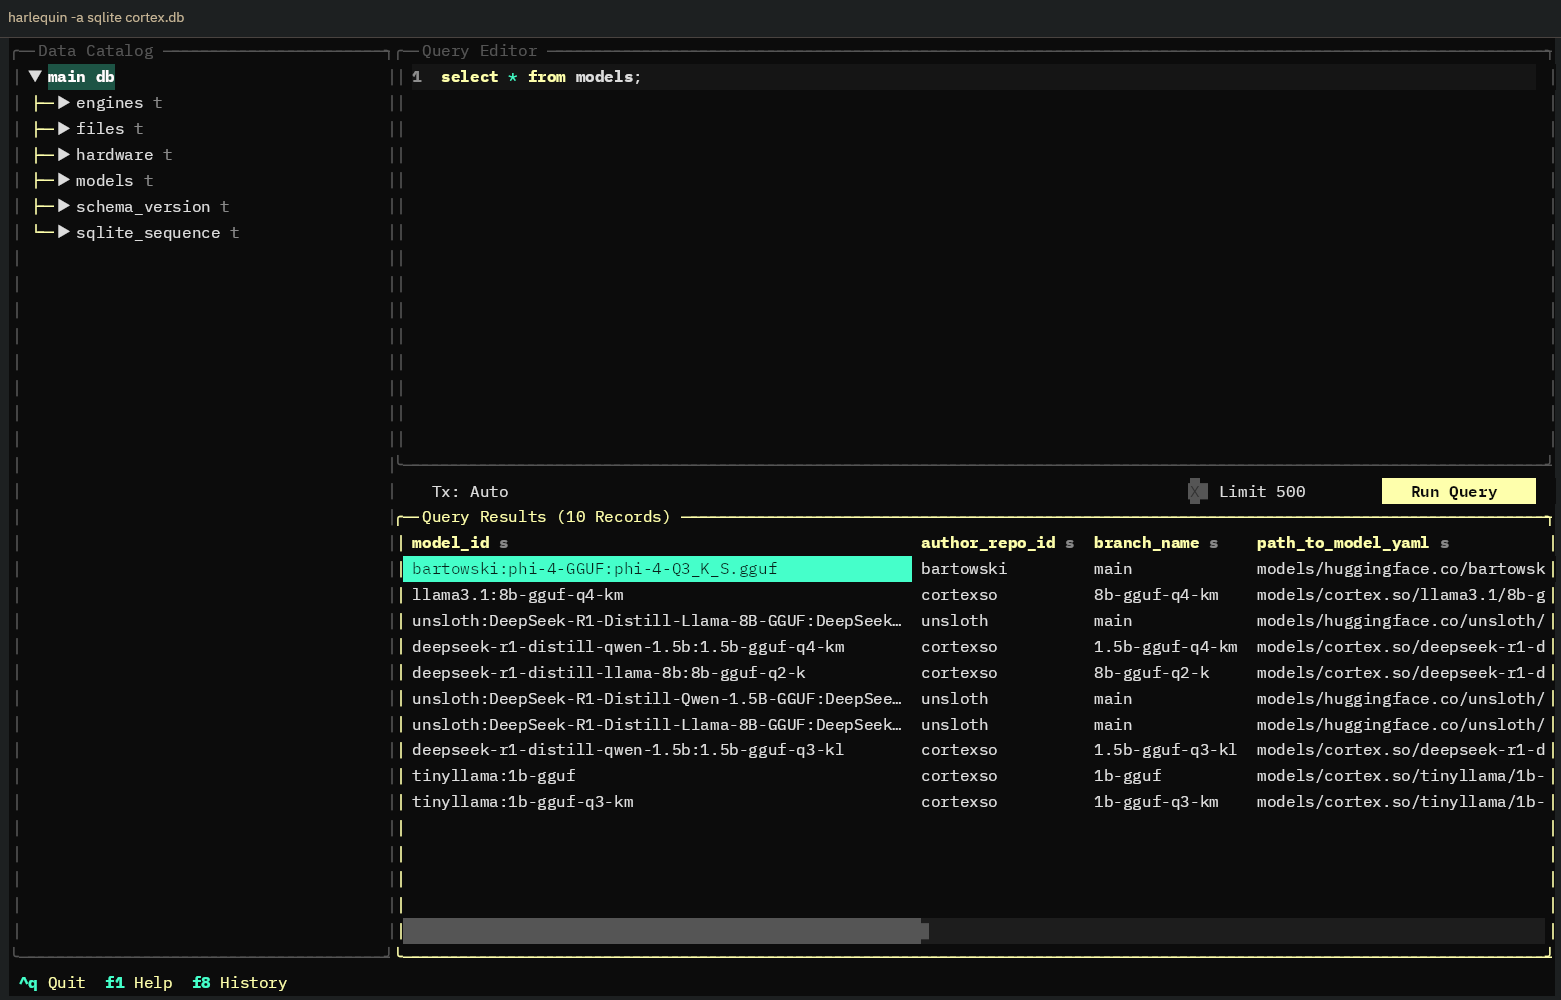1561x1000 pixels.
Task: Select cell llama3.1:8b-gguf-q4-km
Action: click(x=658, y=595)
